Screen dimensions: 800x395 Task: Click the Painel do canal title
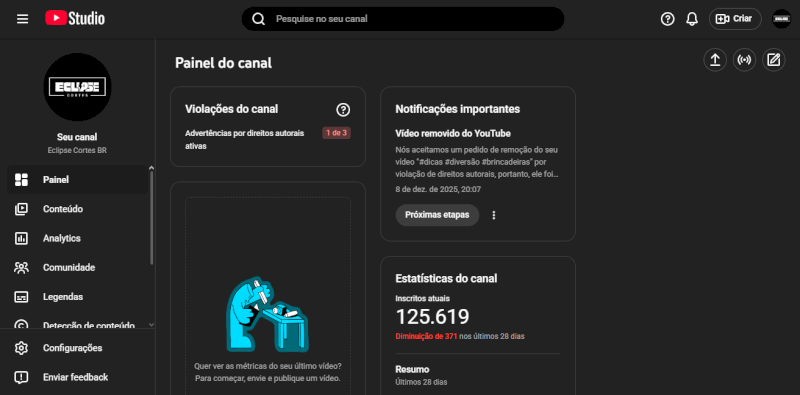pos(223,63)
